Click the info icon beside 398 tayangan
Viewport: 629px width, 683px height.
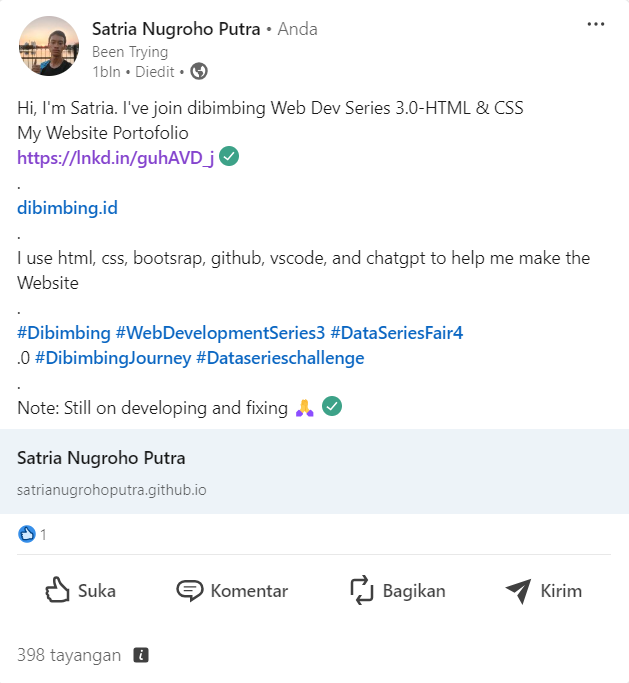click(x=141, y=655)
